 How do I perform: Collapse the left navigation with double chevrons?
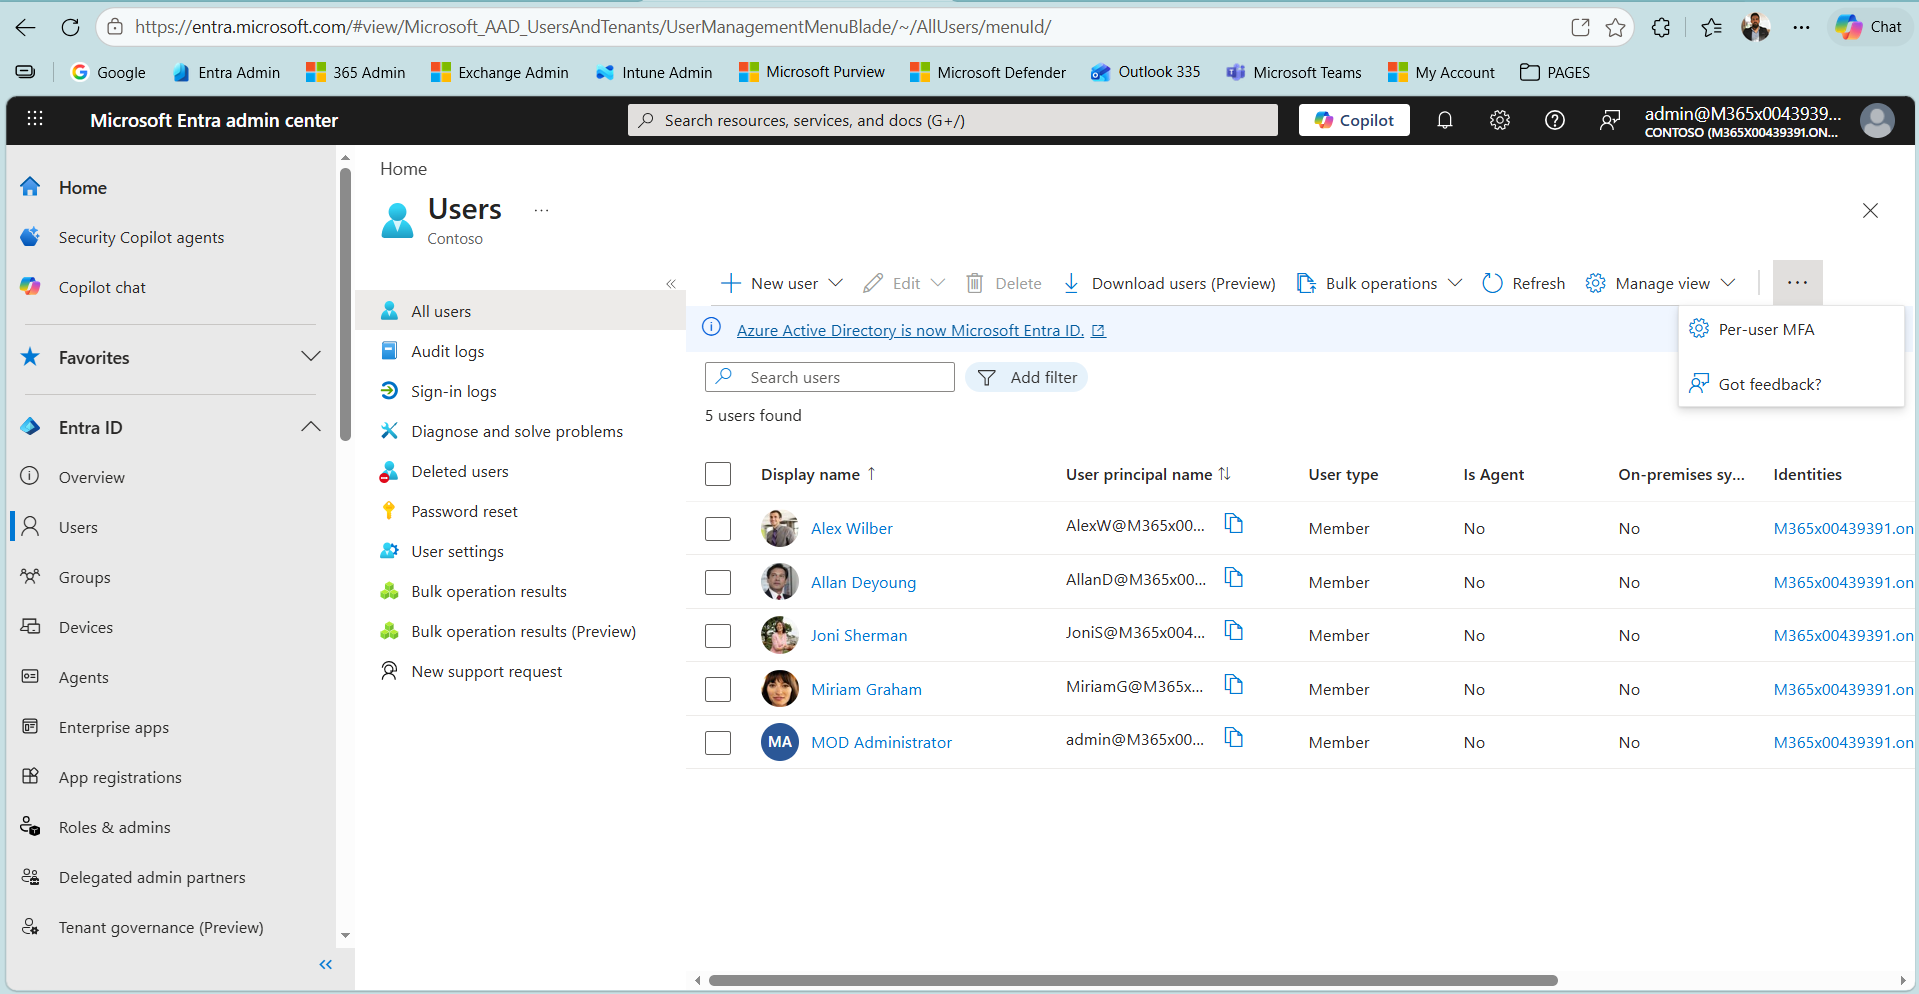(x=325, y=964)
